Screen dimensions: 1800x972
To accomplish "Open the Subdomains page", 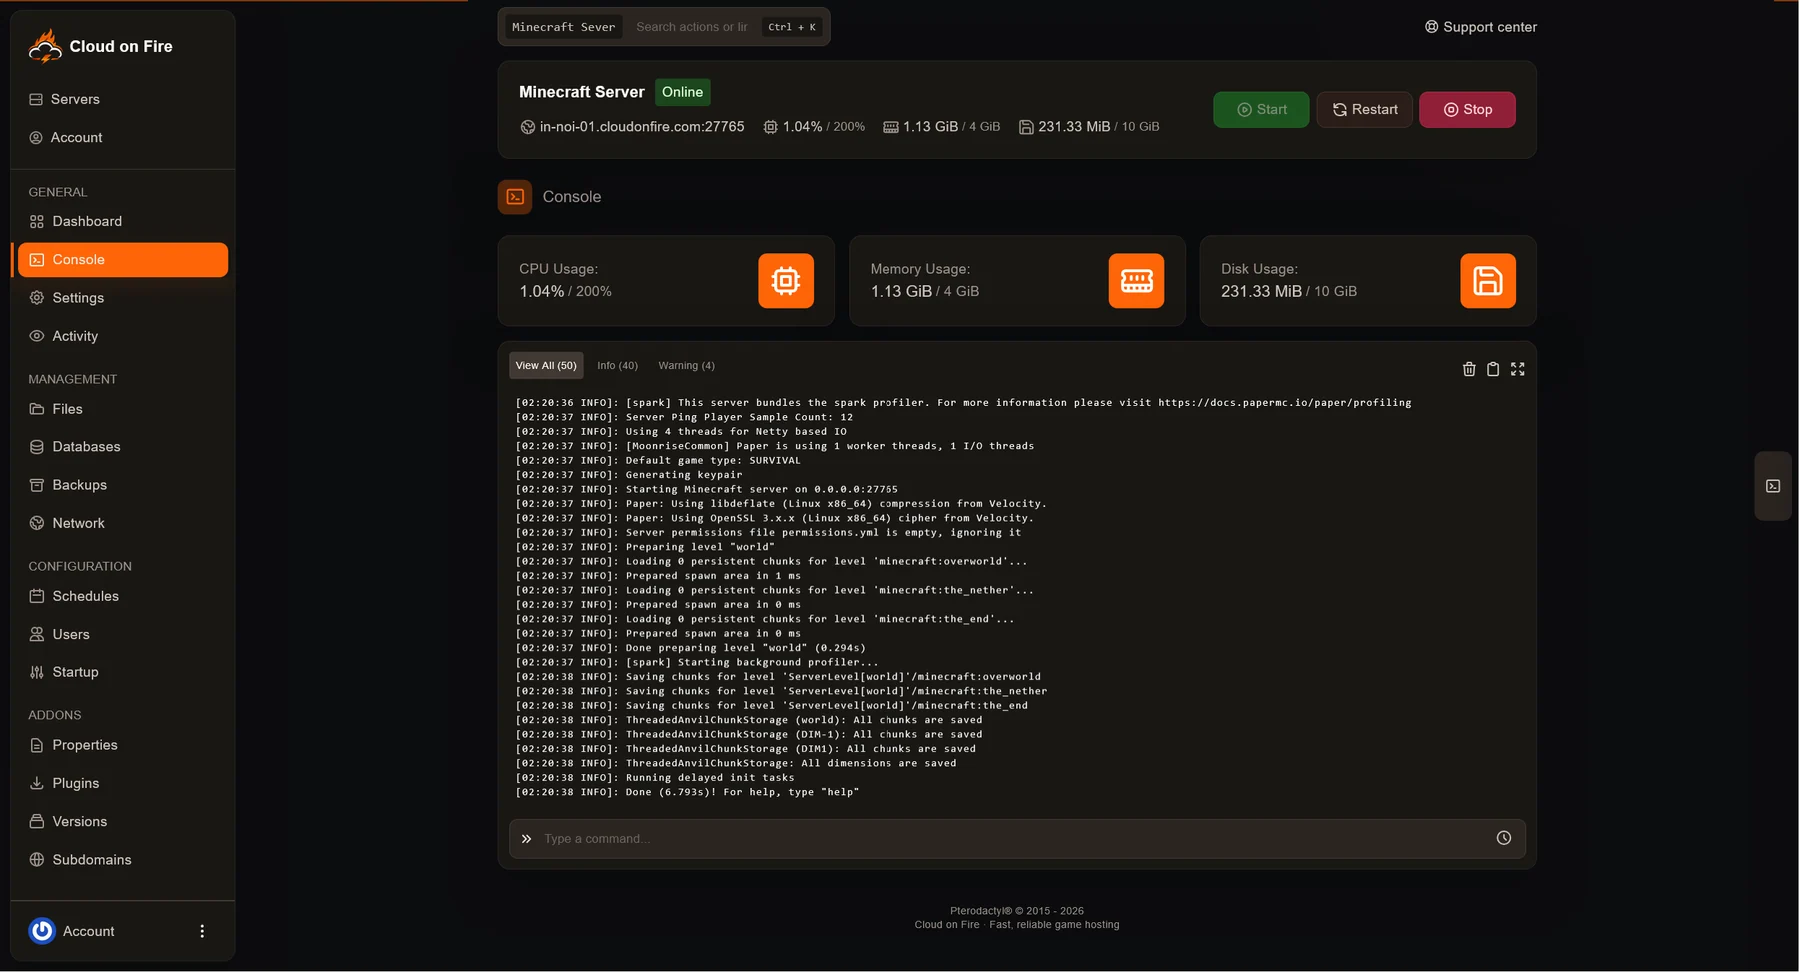I will [123, 860].
